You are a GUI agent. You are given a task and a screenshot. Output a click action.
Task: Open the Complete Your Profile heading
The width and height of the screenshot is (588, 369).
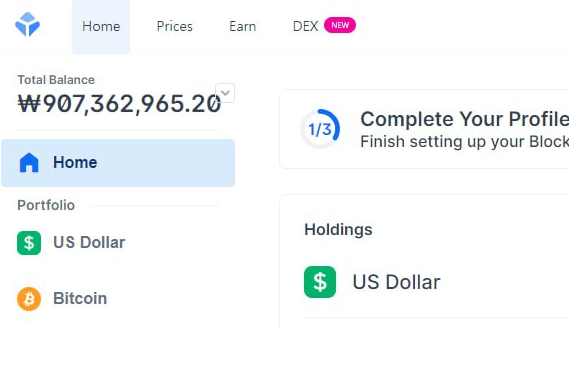(465, 119)
